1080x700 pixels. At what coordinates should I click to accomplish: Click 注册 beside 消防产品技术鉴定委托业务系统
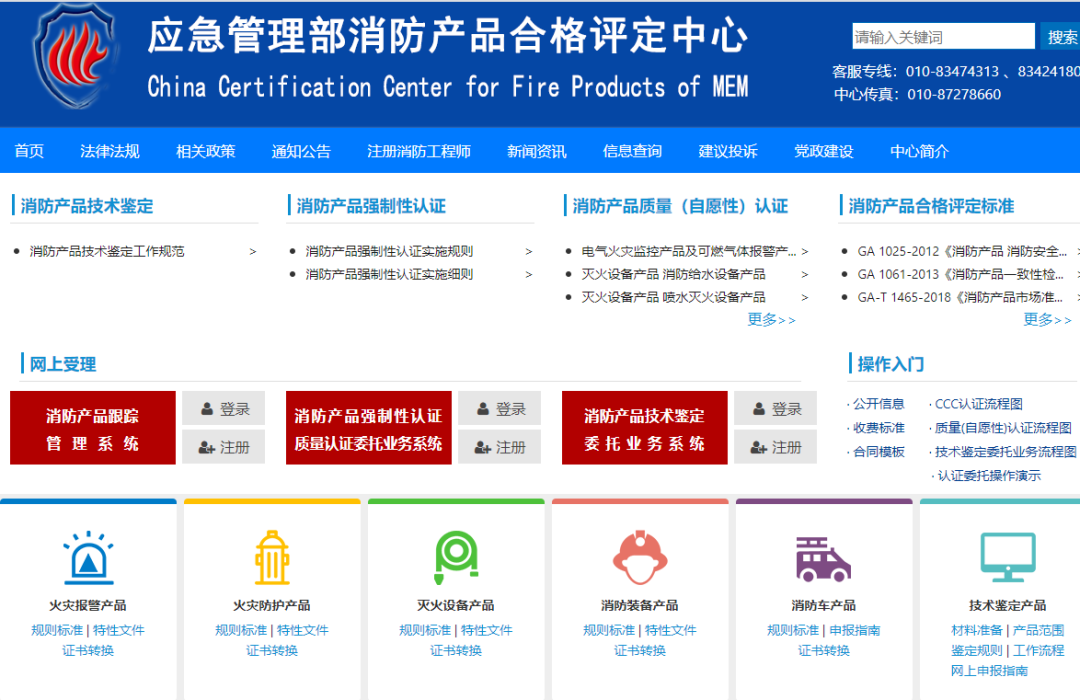775,447
